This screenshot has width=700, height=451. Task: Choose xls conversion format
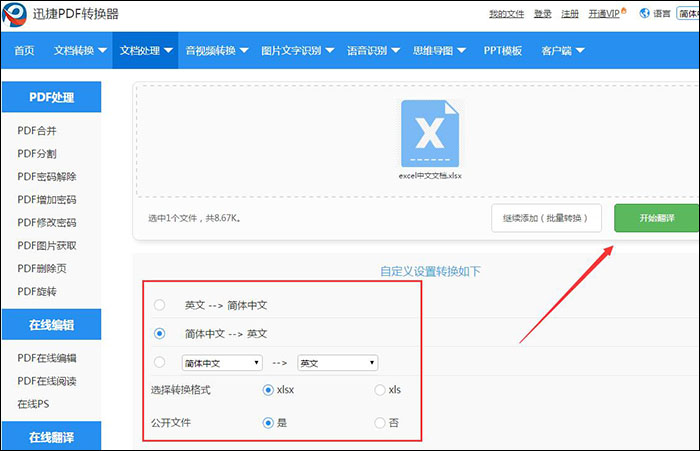tap(380, 390)
